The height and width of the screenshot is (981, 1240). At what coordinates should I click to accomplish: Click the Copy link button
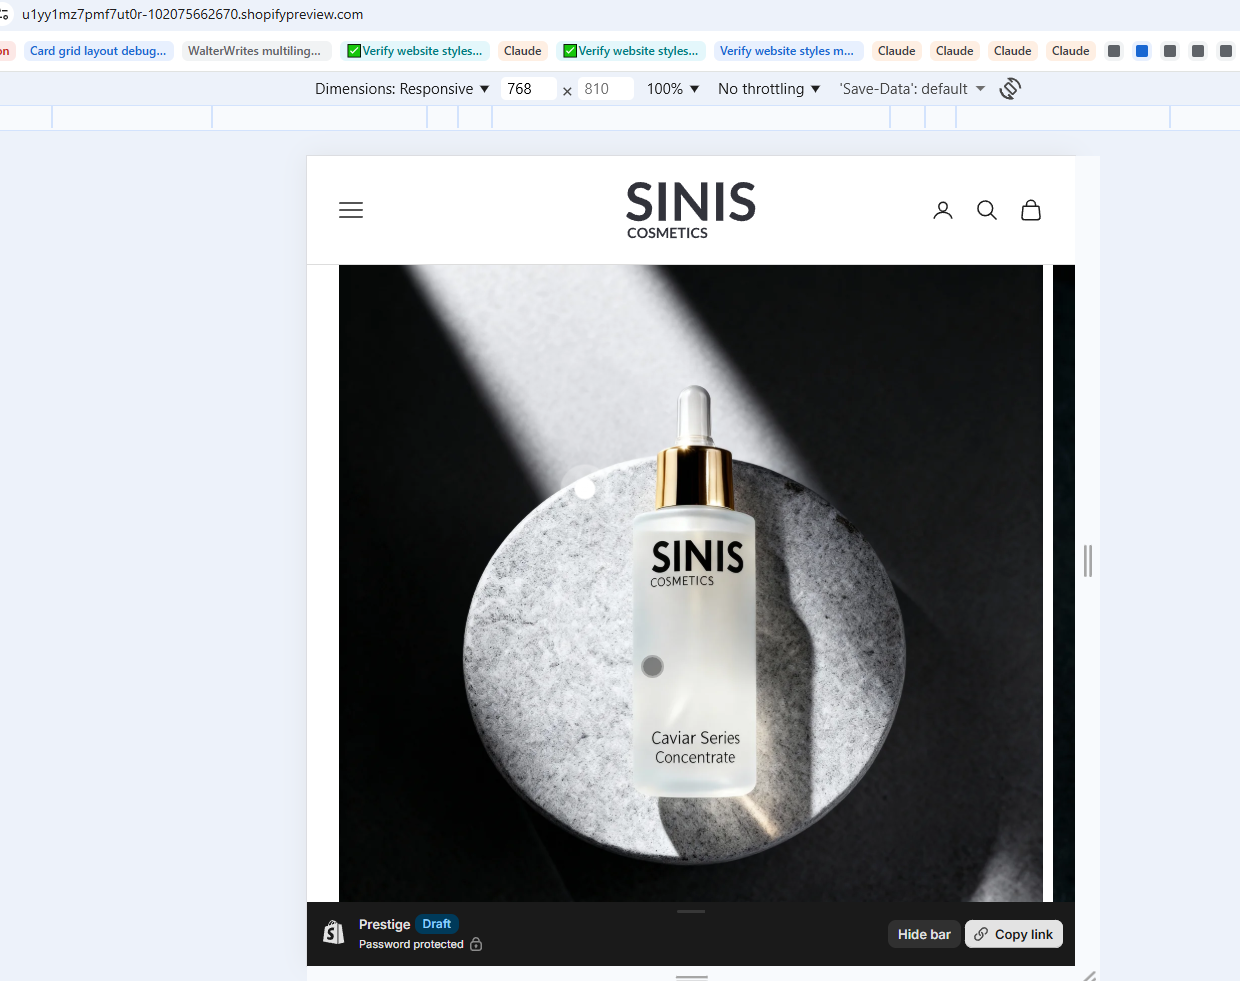point(1014,934)
